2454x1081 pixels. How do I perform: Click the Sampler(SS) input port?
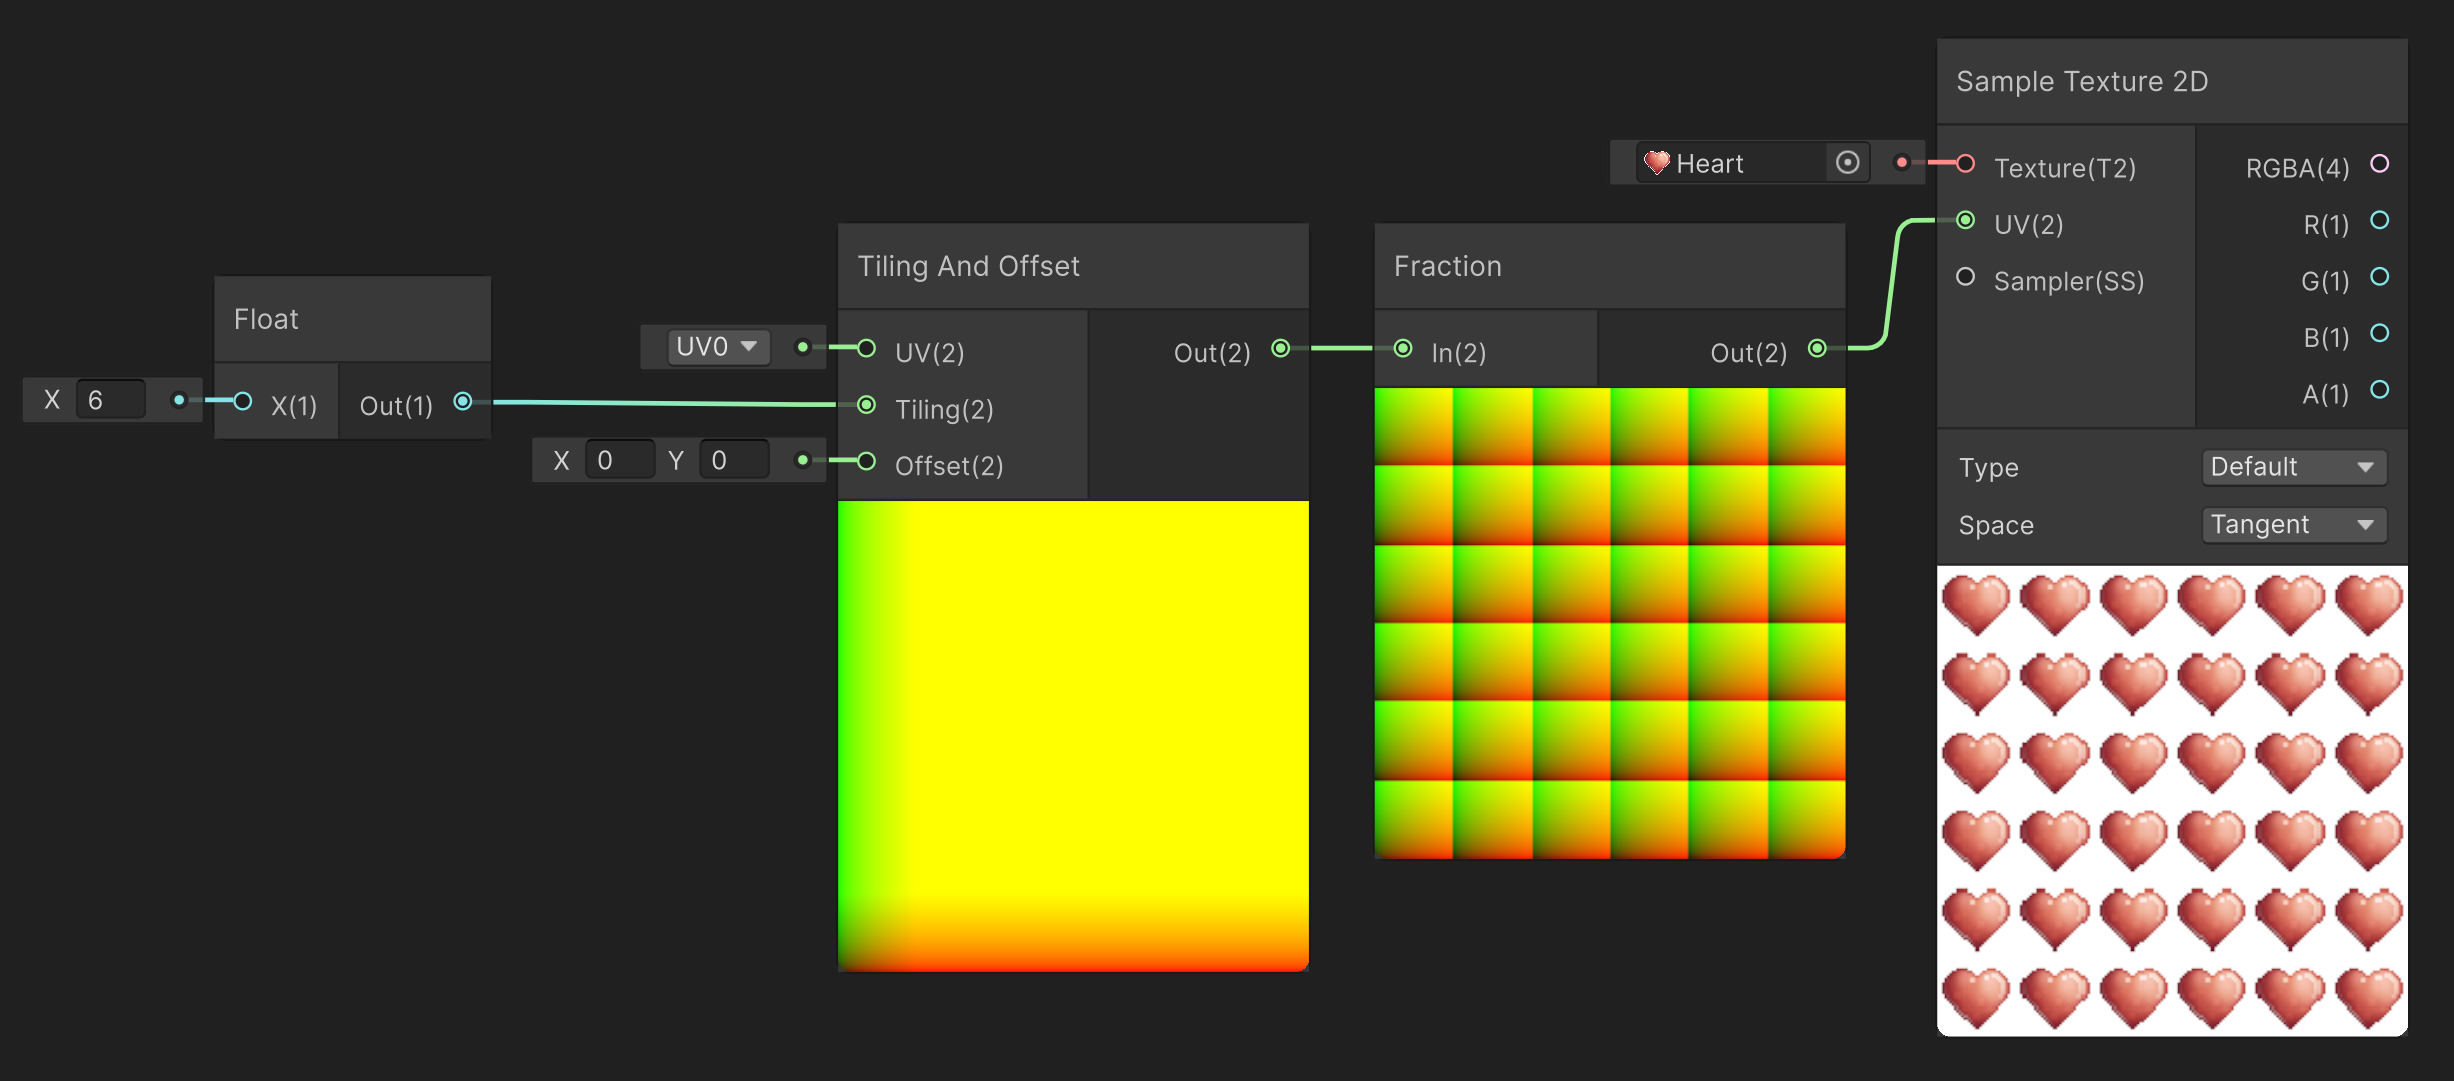coord(1965,277)
